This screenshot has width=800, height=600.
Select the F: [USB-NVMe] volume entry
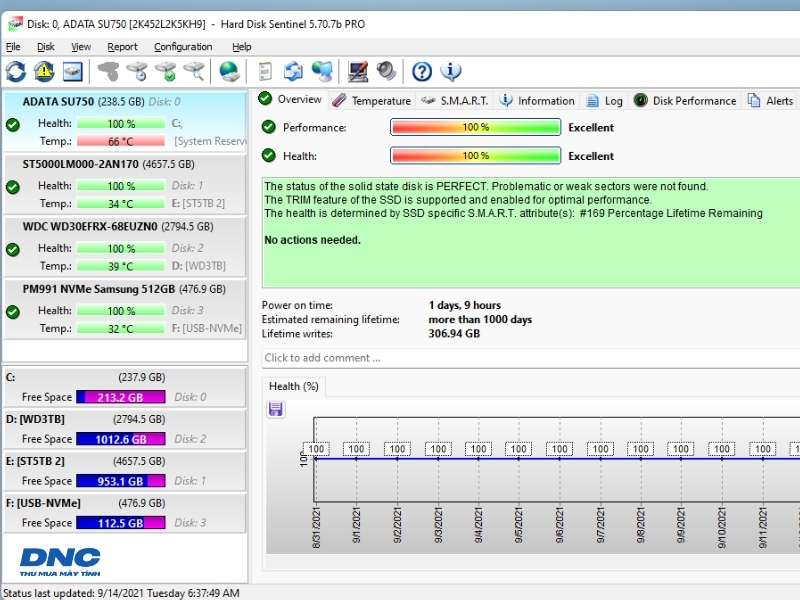125,512
